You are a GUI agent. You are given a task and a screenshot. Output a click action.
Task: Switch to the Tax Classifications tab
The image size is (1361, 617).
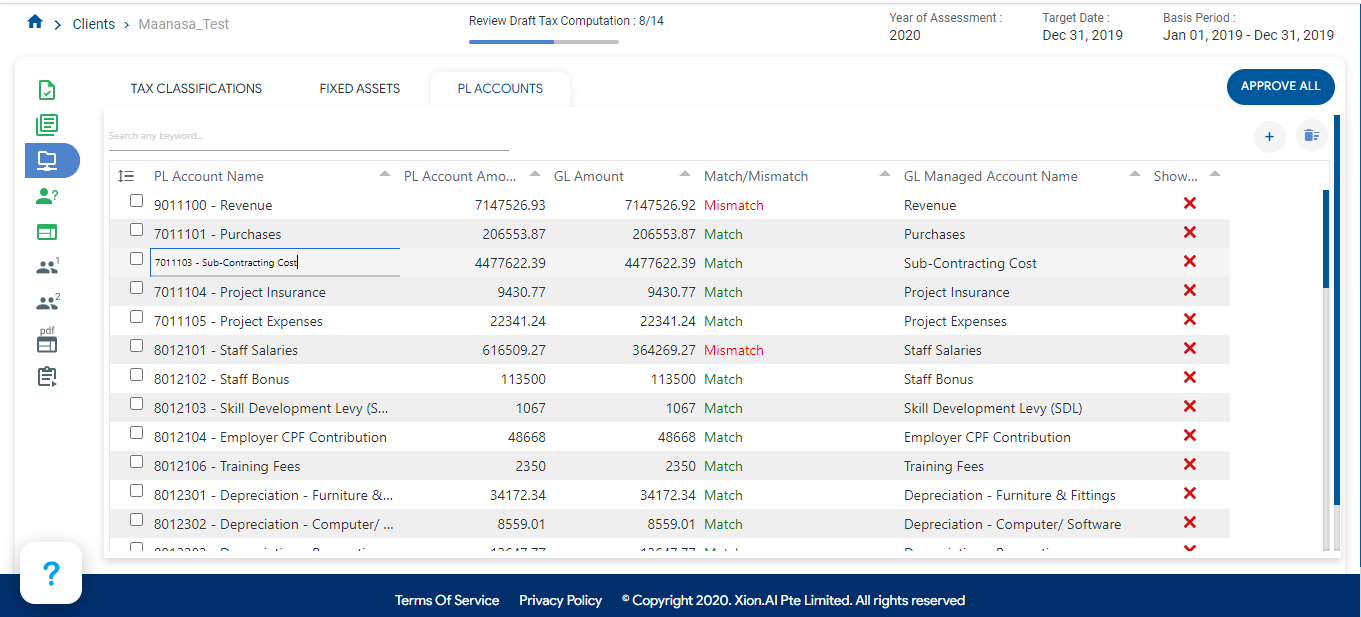[196, 88]
